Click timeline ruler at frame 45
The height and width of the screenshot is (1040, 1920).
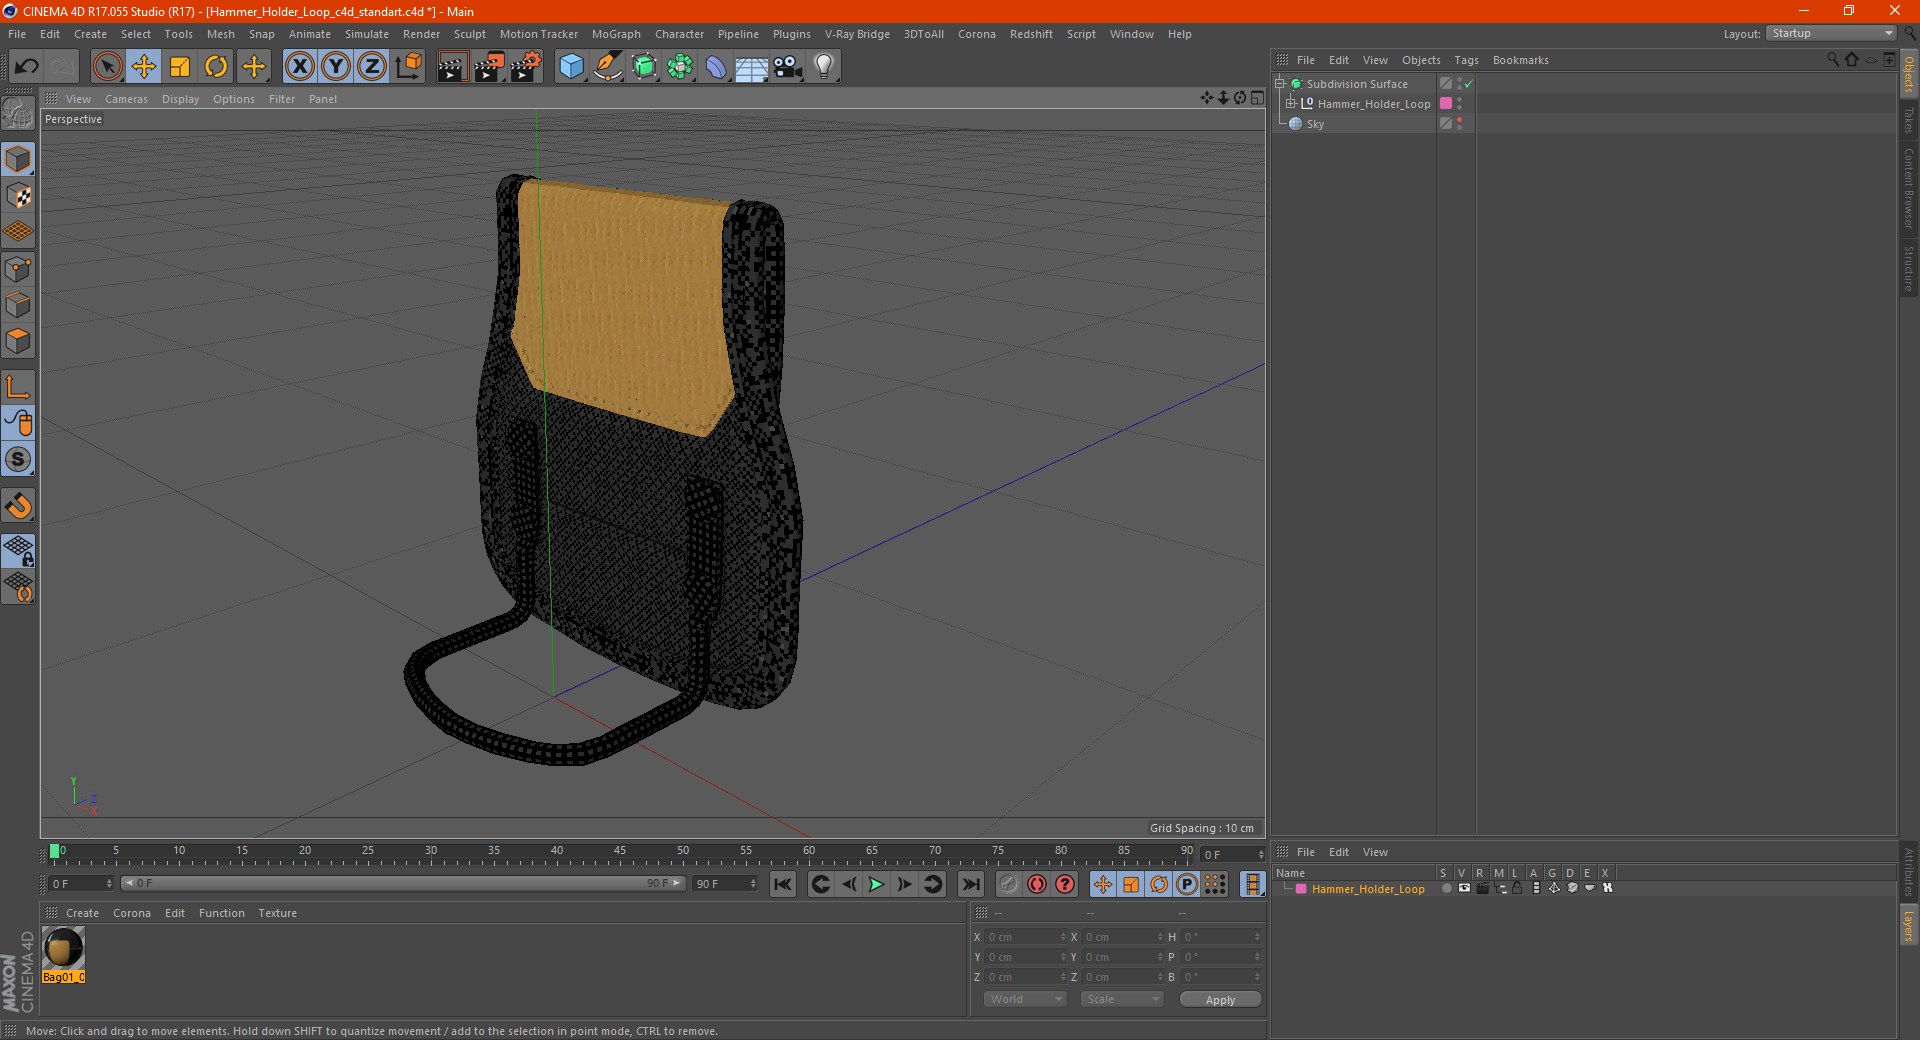[620, 852]
